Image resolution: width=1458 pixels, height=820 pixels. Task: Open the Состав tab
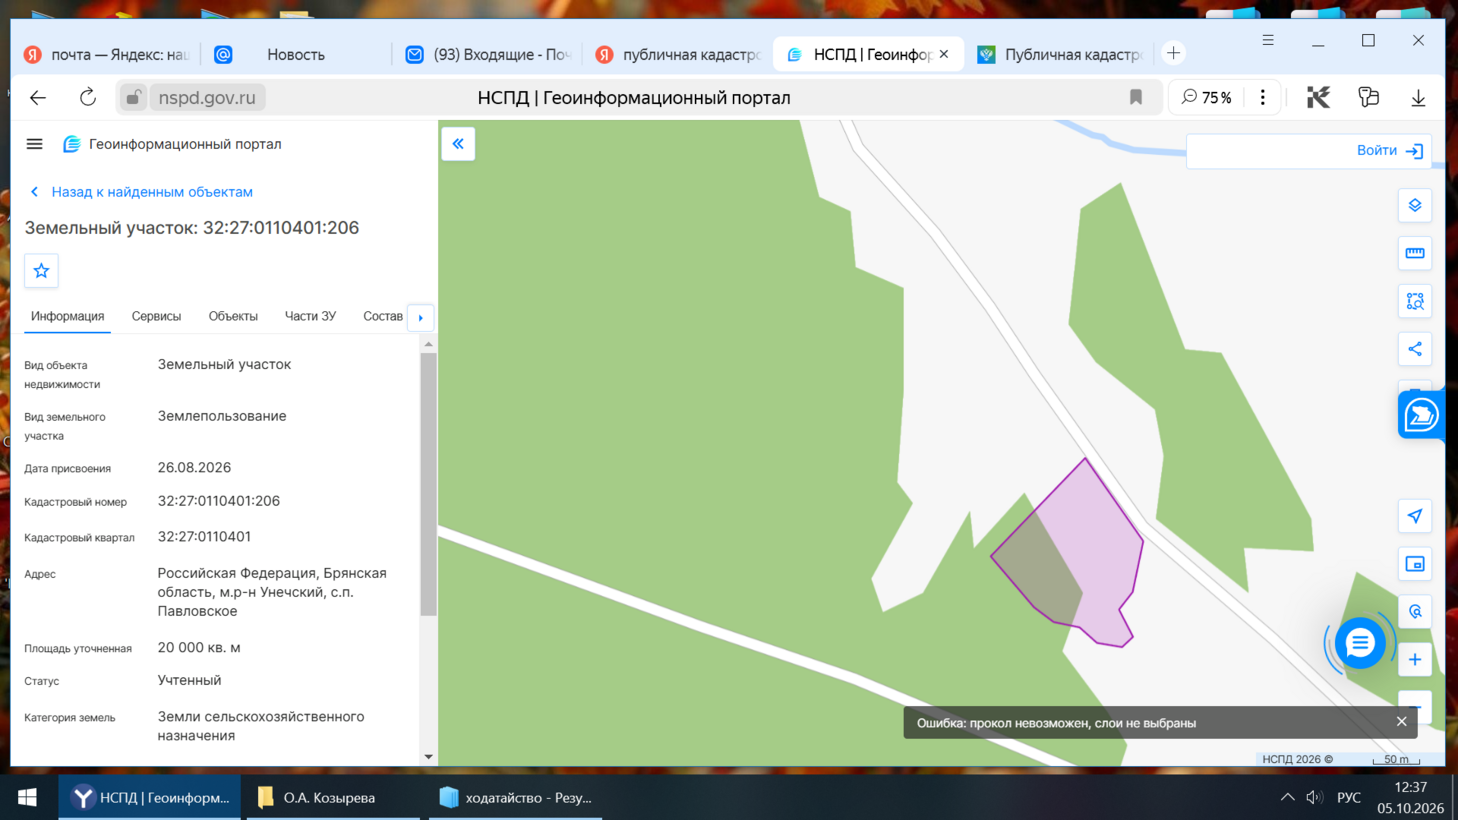click(x=383, y=316)
